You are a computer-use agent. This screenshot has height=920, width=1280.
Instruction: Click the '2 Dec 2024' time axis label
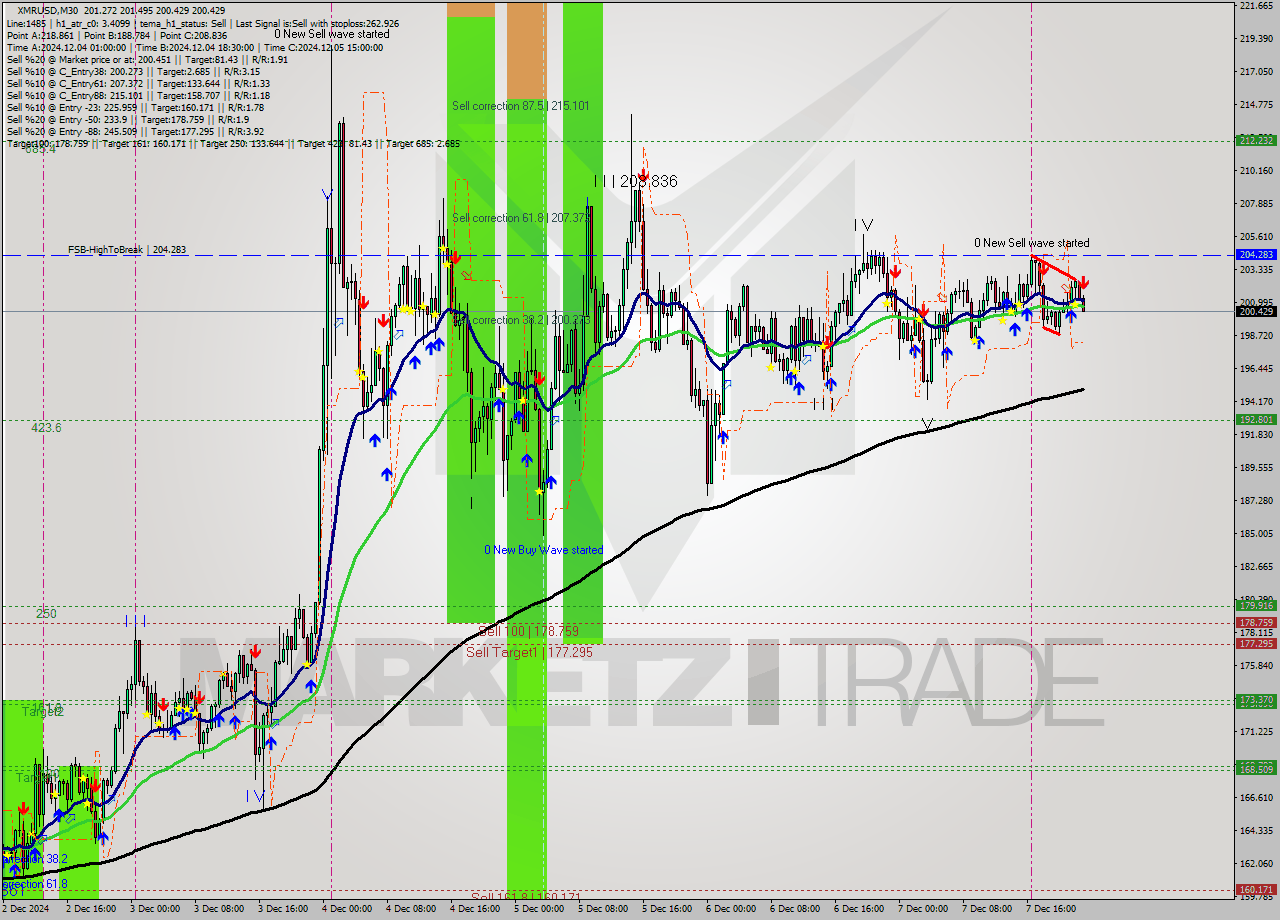(x=25, y=909)
